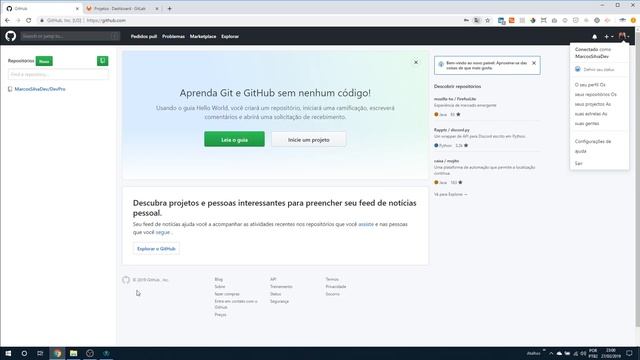Focus the Find a repository field
The height and width of the screenshot is (360, 640).
pyautogui.click(x=58, y=75)
